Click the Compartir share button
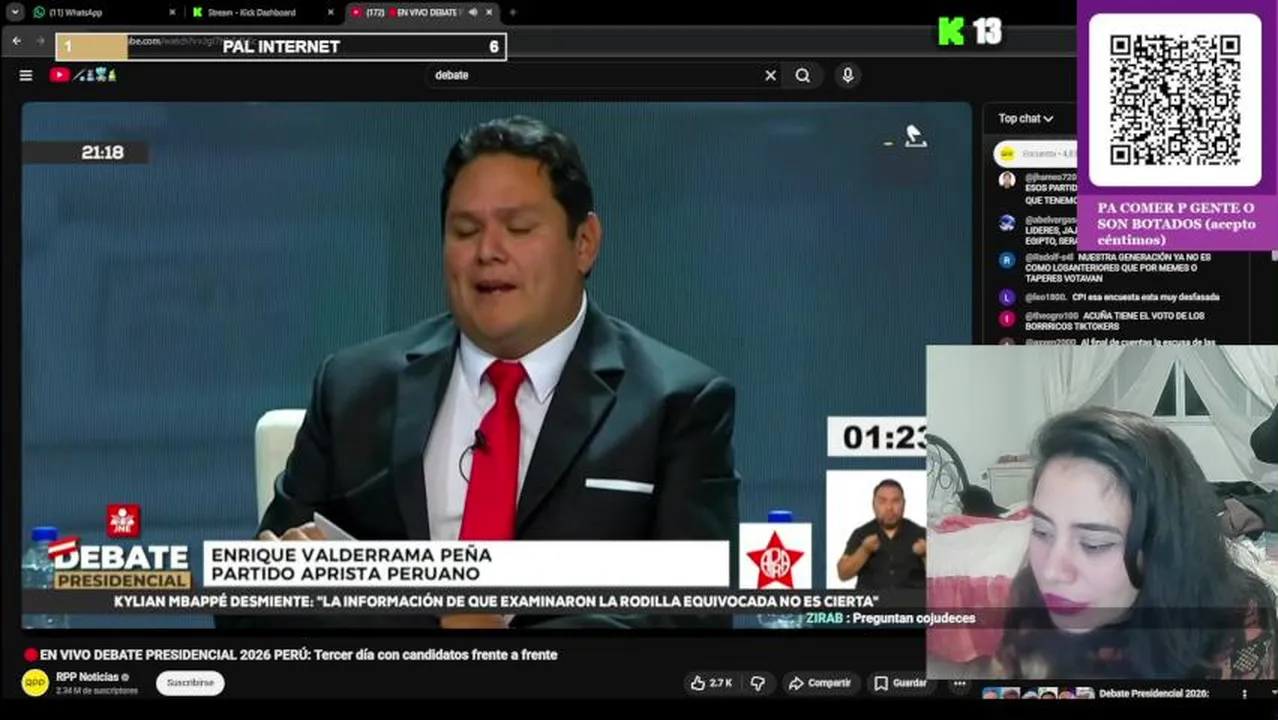This screenshot has height=720, width=1278. (x=819, y=683)
